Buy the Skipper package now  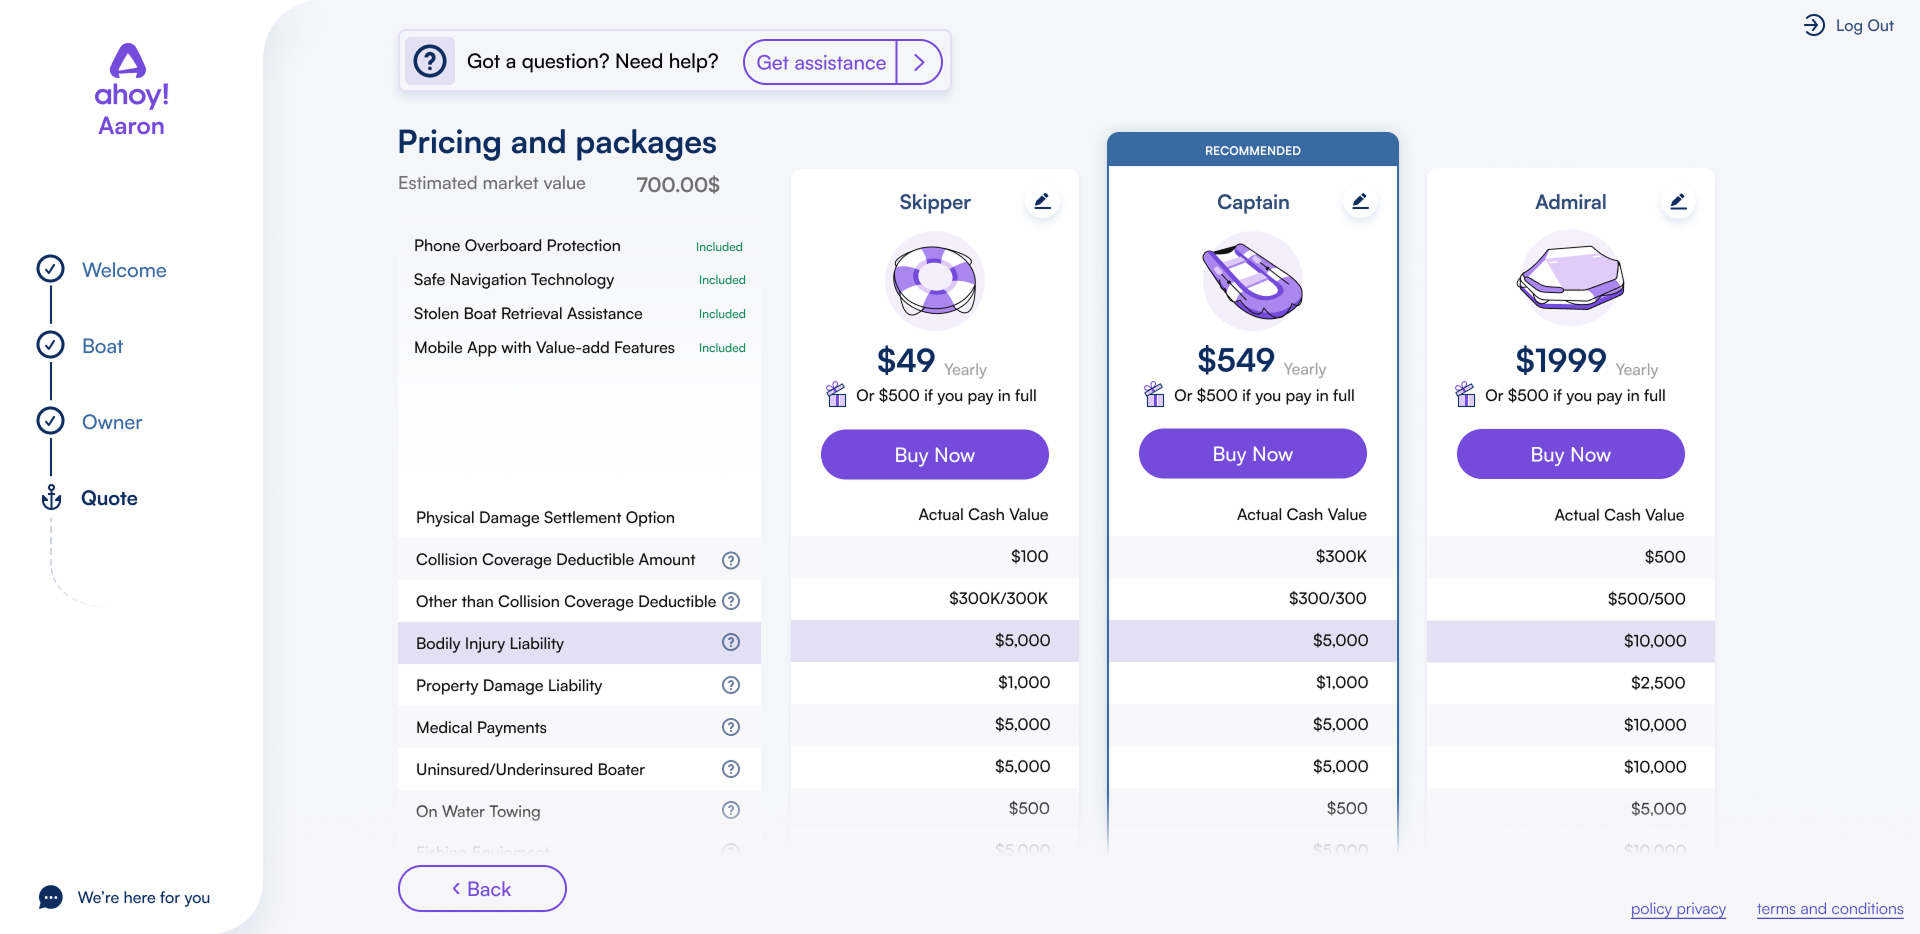[934, 455]
